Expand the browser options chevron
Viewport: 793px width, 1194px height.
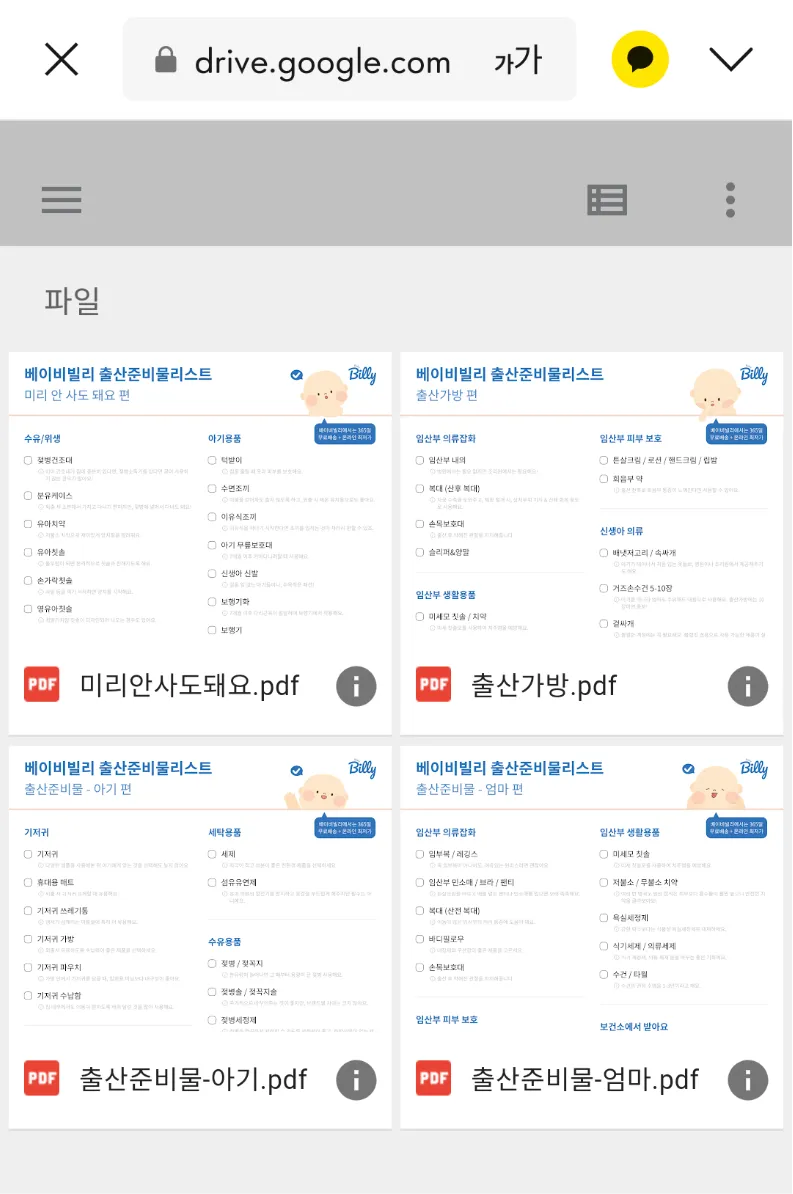731,59
